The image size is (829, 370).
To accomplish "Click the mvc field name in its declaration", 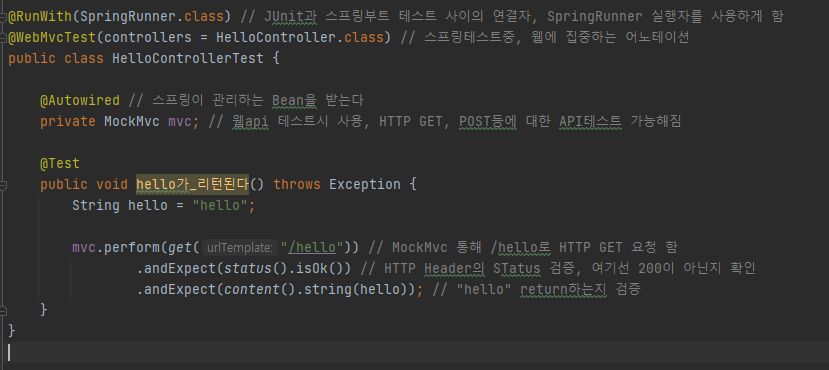I will (180, 122).
